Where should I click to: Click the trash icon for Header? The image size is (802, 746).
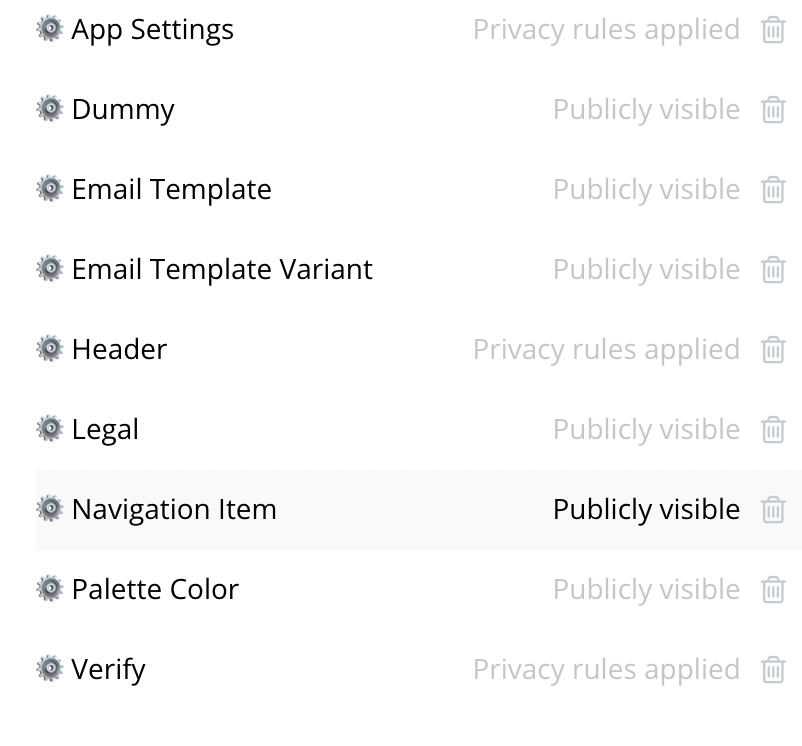click(773, 350)
